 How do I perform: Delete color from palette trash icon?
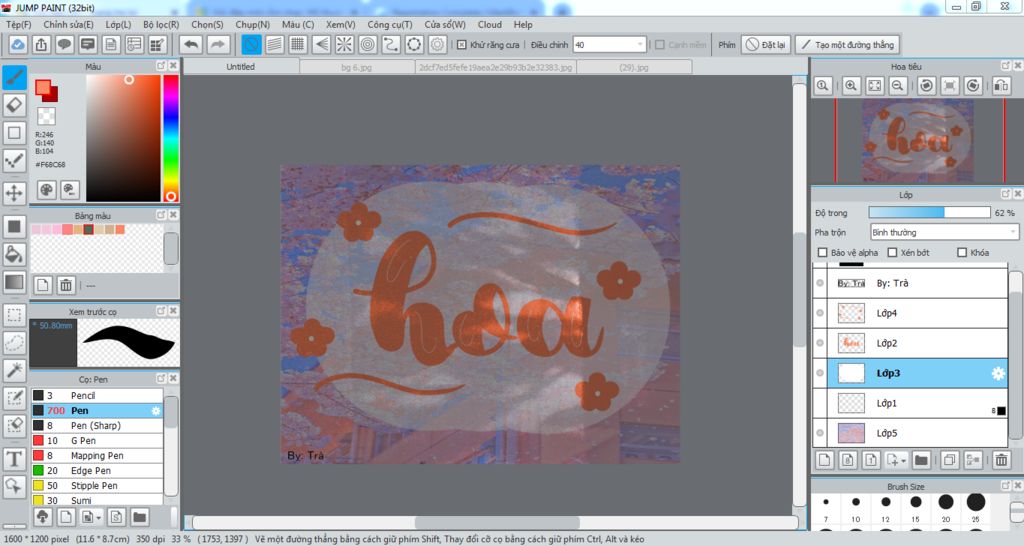click(66, 285)
